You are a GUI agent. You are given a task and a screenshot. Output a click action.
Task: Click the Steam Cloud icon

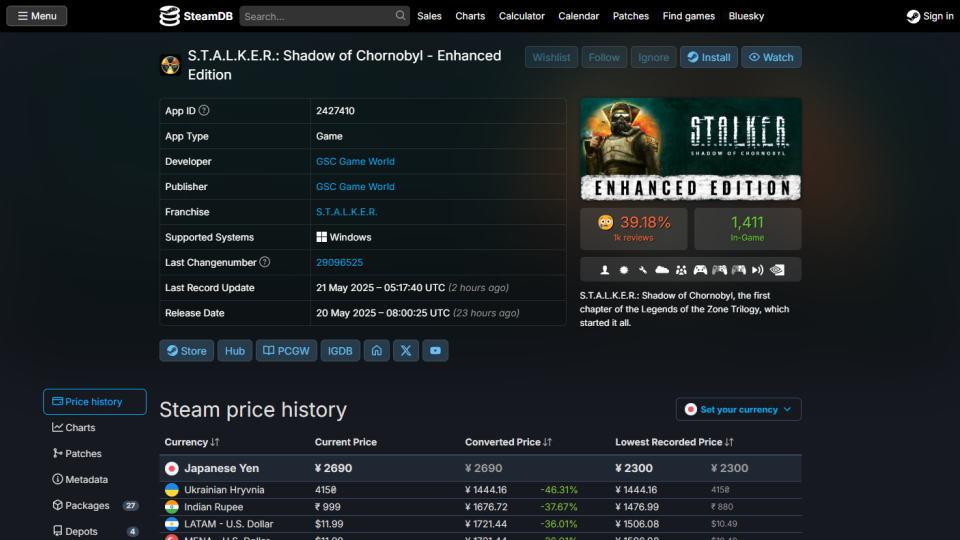(x=662, y=269)
